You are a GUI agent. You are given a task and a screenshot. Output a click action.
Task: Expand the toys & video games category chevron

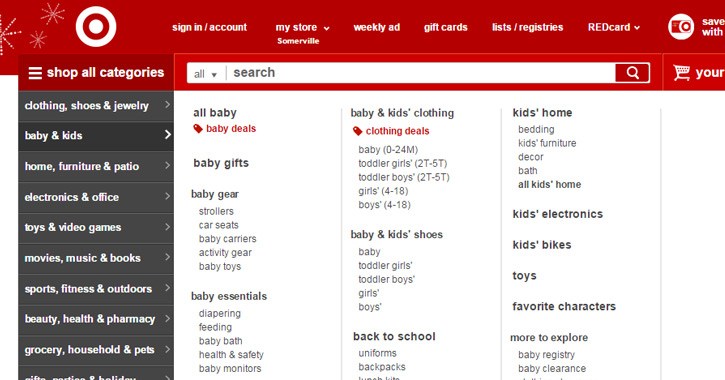pyautogui.click(x=168, y=227)
